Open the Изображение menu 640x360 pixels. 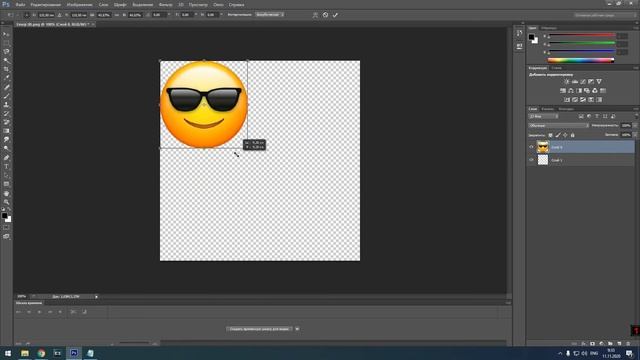[79, 5]
